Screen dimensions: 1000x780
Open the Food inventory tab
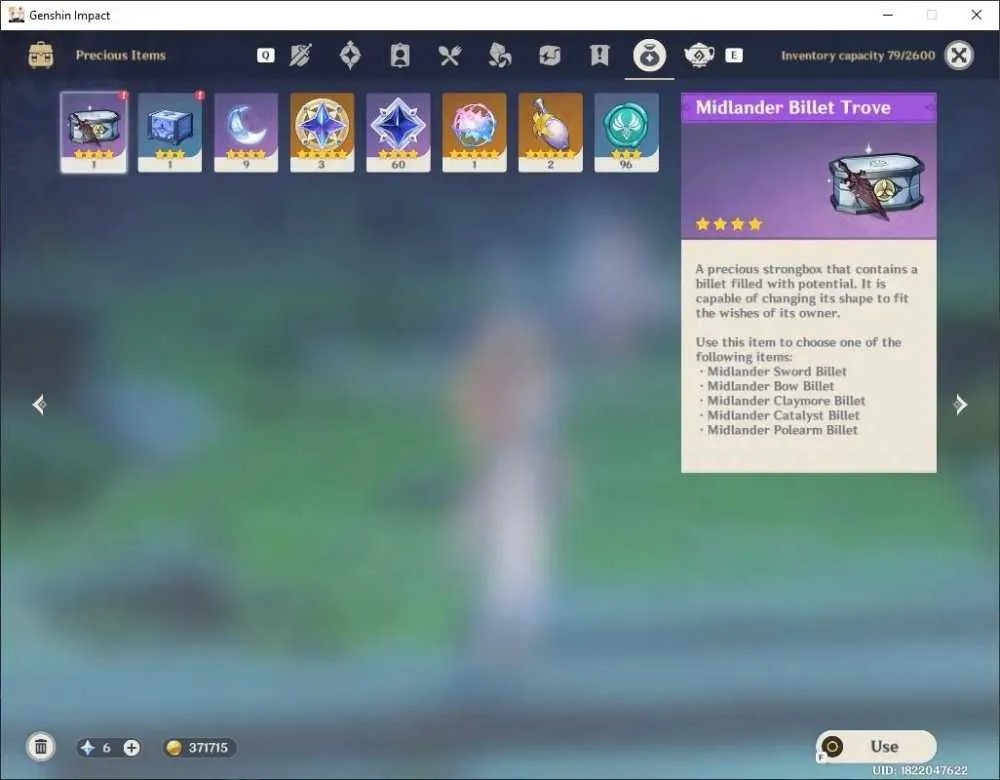point(450,55)
